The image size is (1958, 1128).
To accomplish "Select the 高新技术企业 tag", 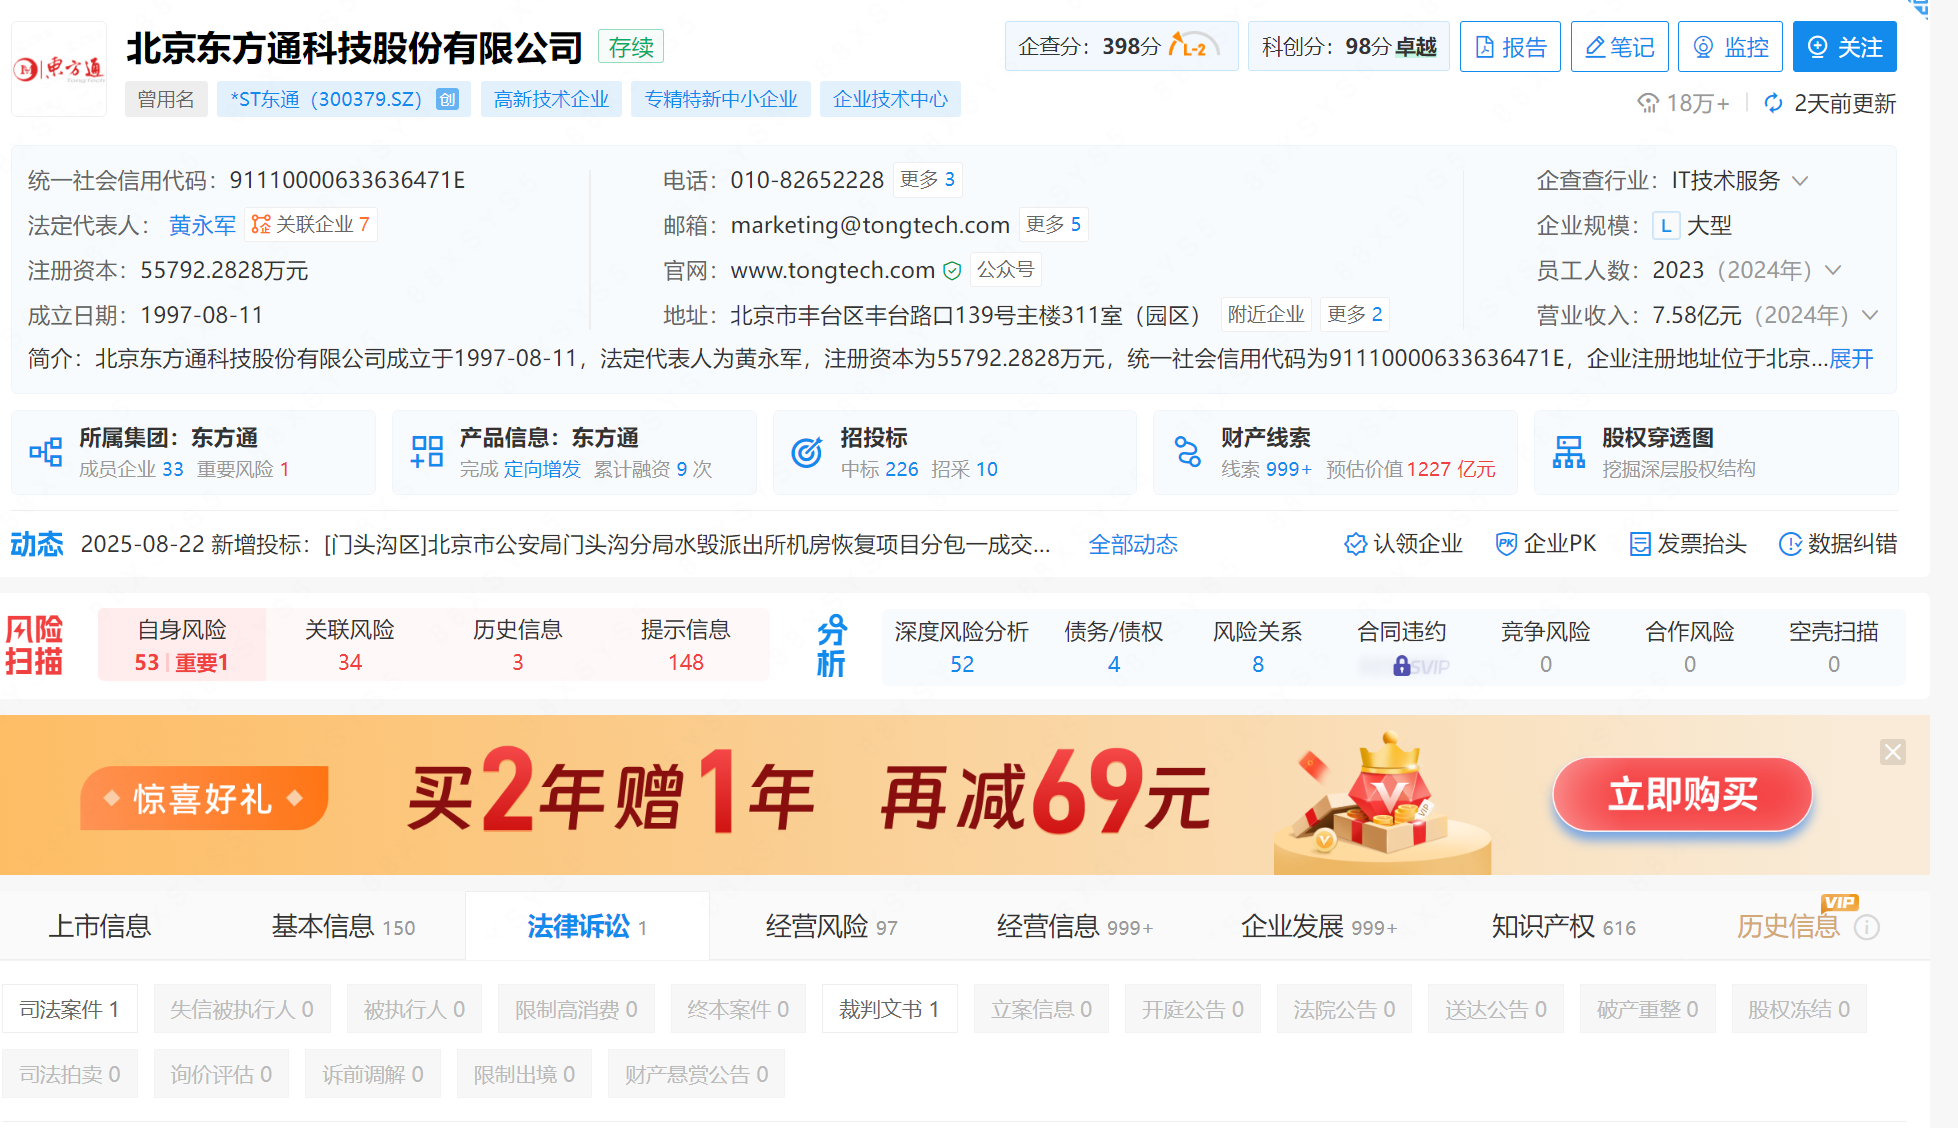I will point(551,99).
